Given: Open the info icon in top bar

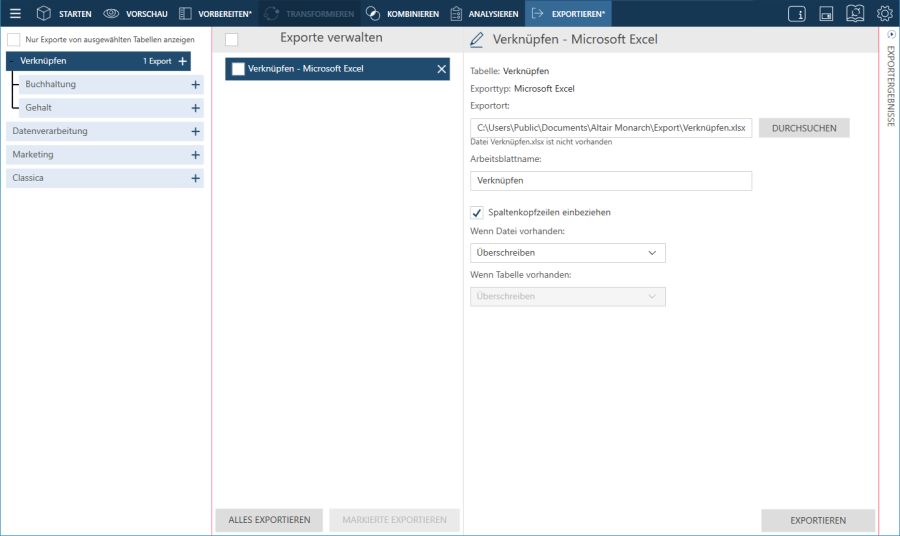Looking at the screenshot, I should (x=797, y=14).
